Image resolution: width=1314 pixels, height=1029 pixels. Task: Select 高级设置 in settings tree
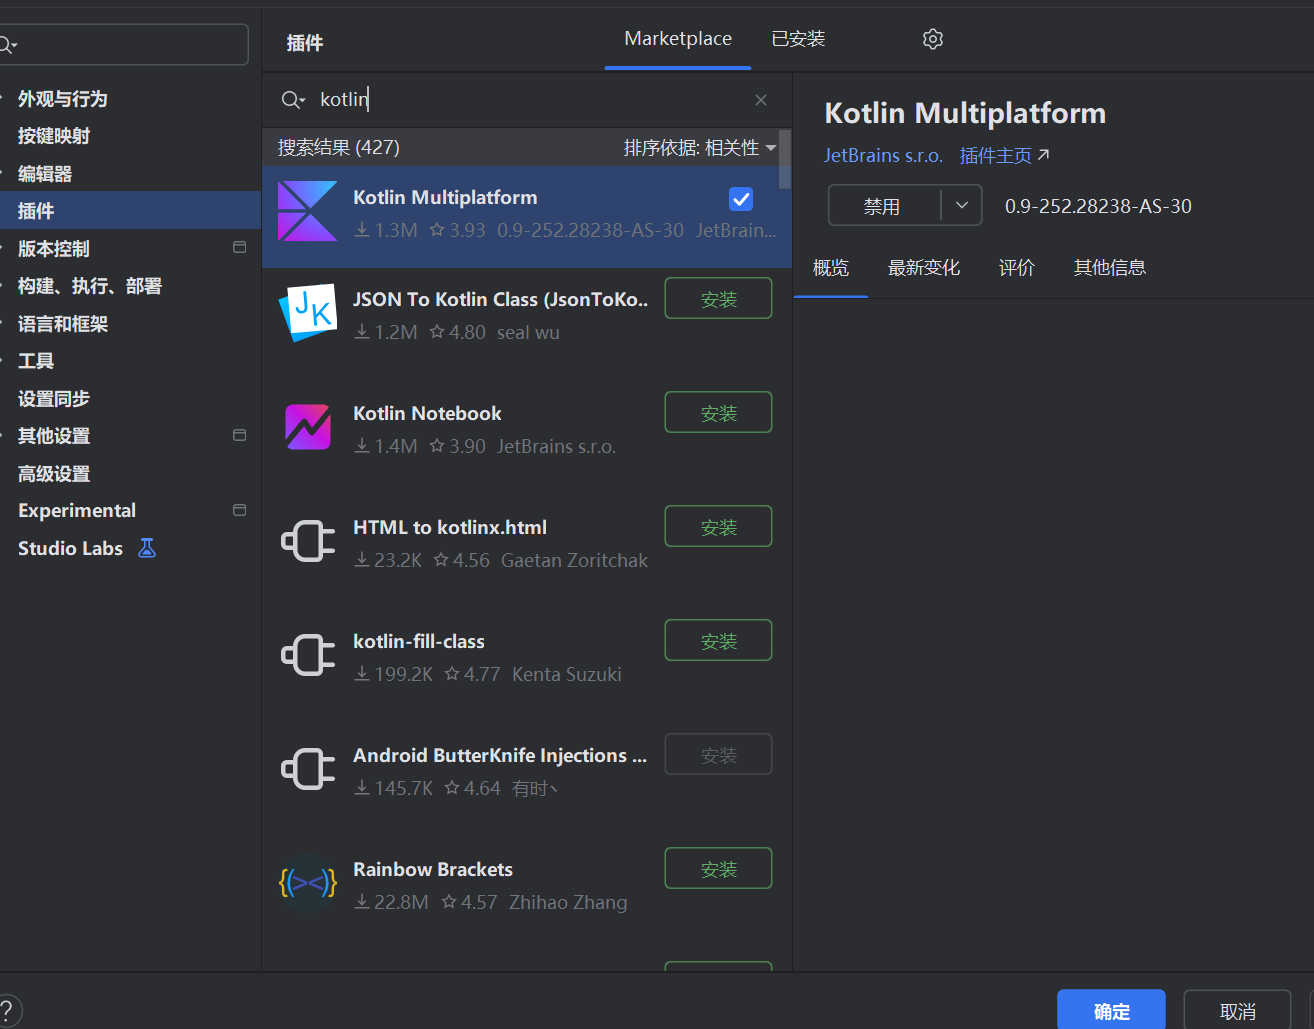click(54, 474)
